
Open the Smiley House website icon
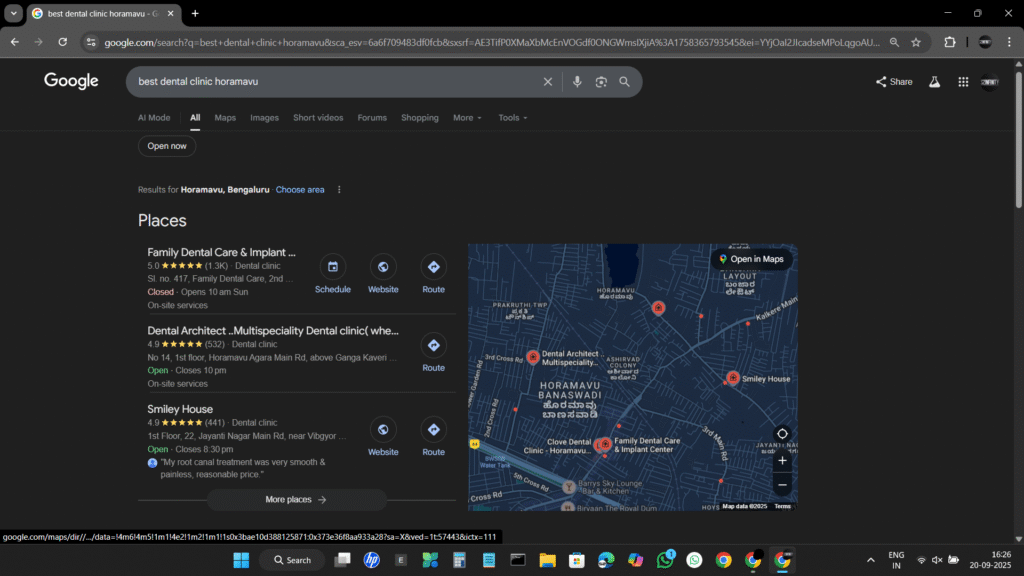click(x=383, y=436)
